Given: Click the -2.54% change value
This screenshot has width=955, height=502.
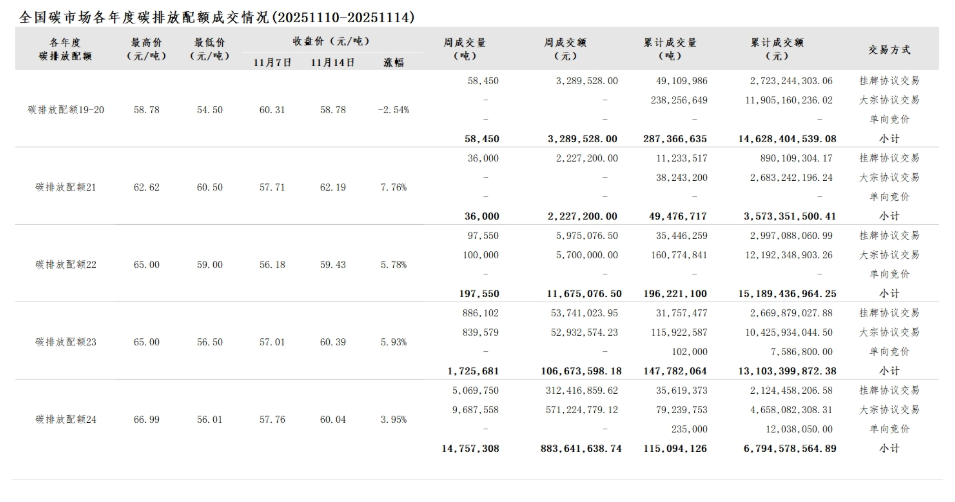Looking at the screenshot, I should pos(394,109).
